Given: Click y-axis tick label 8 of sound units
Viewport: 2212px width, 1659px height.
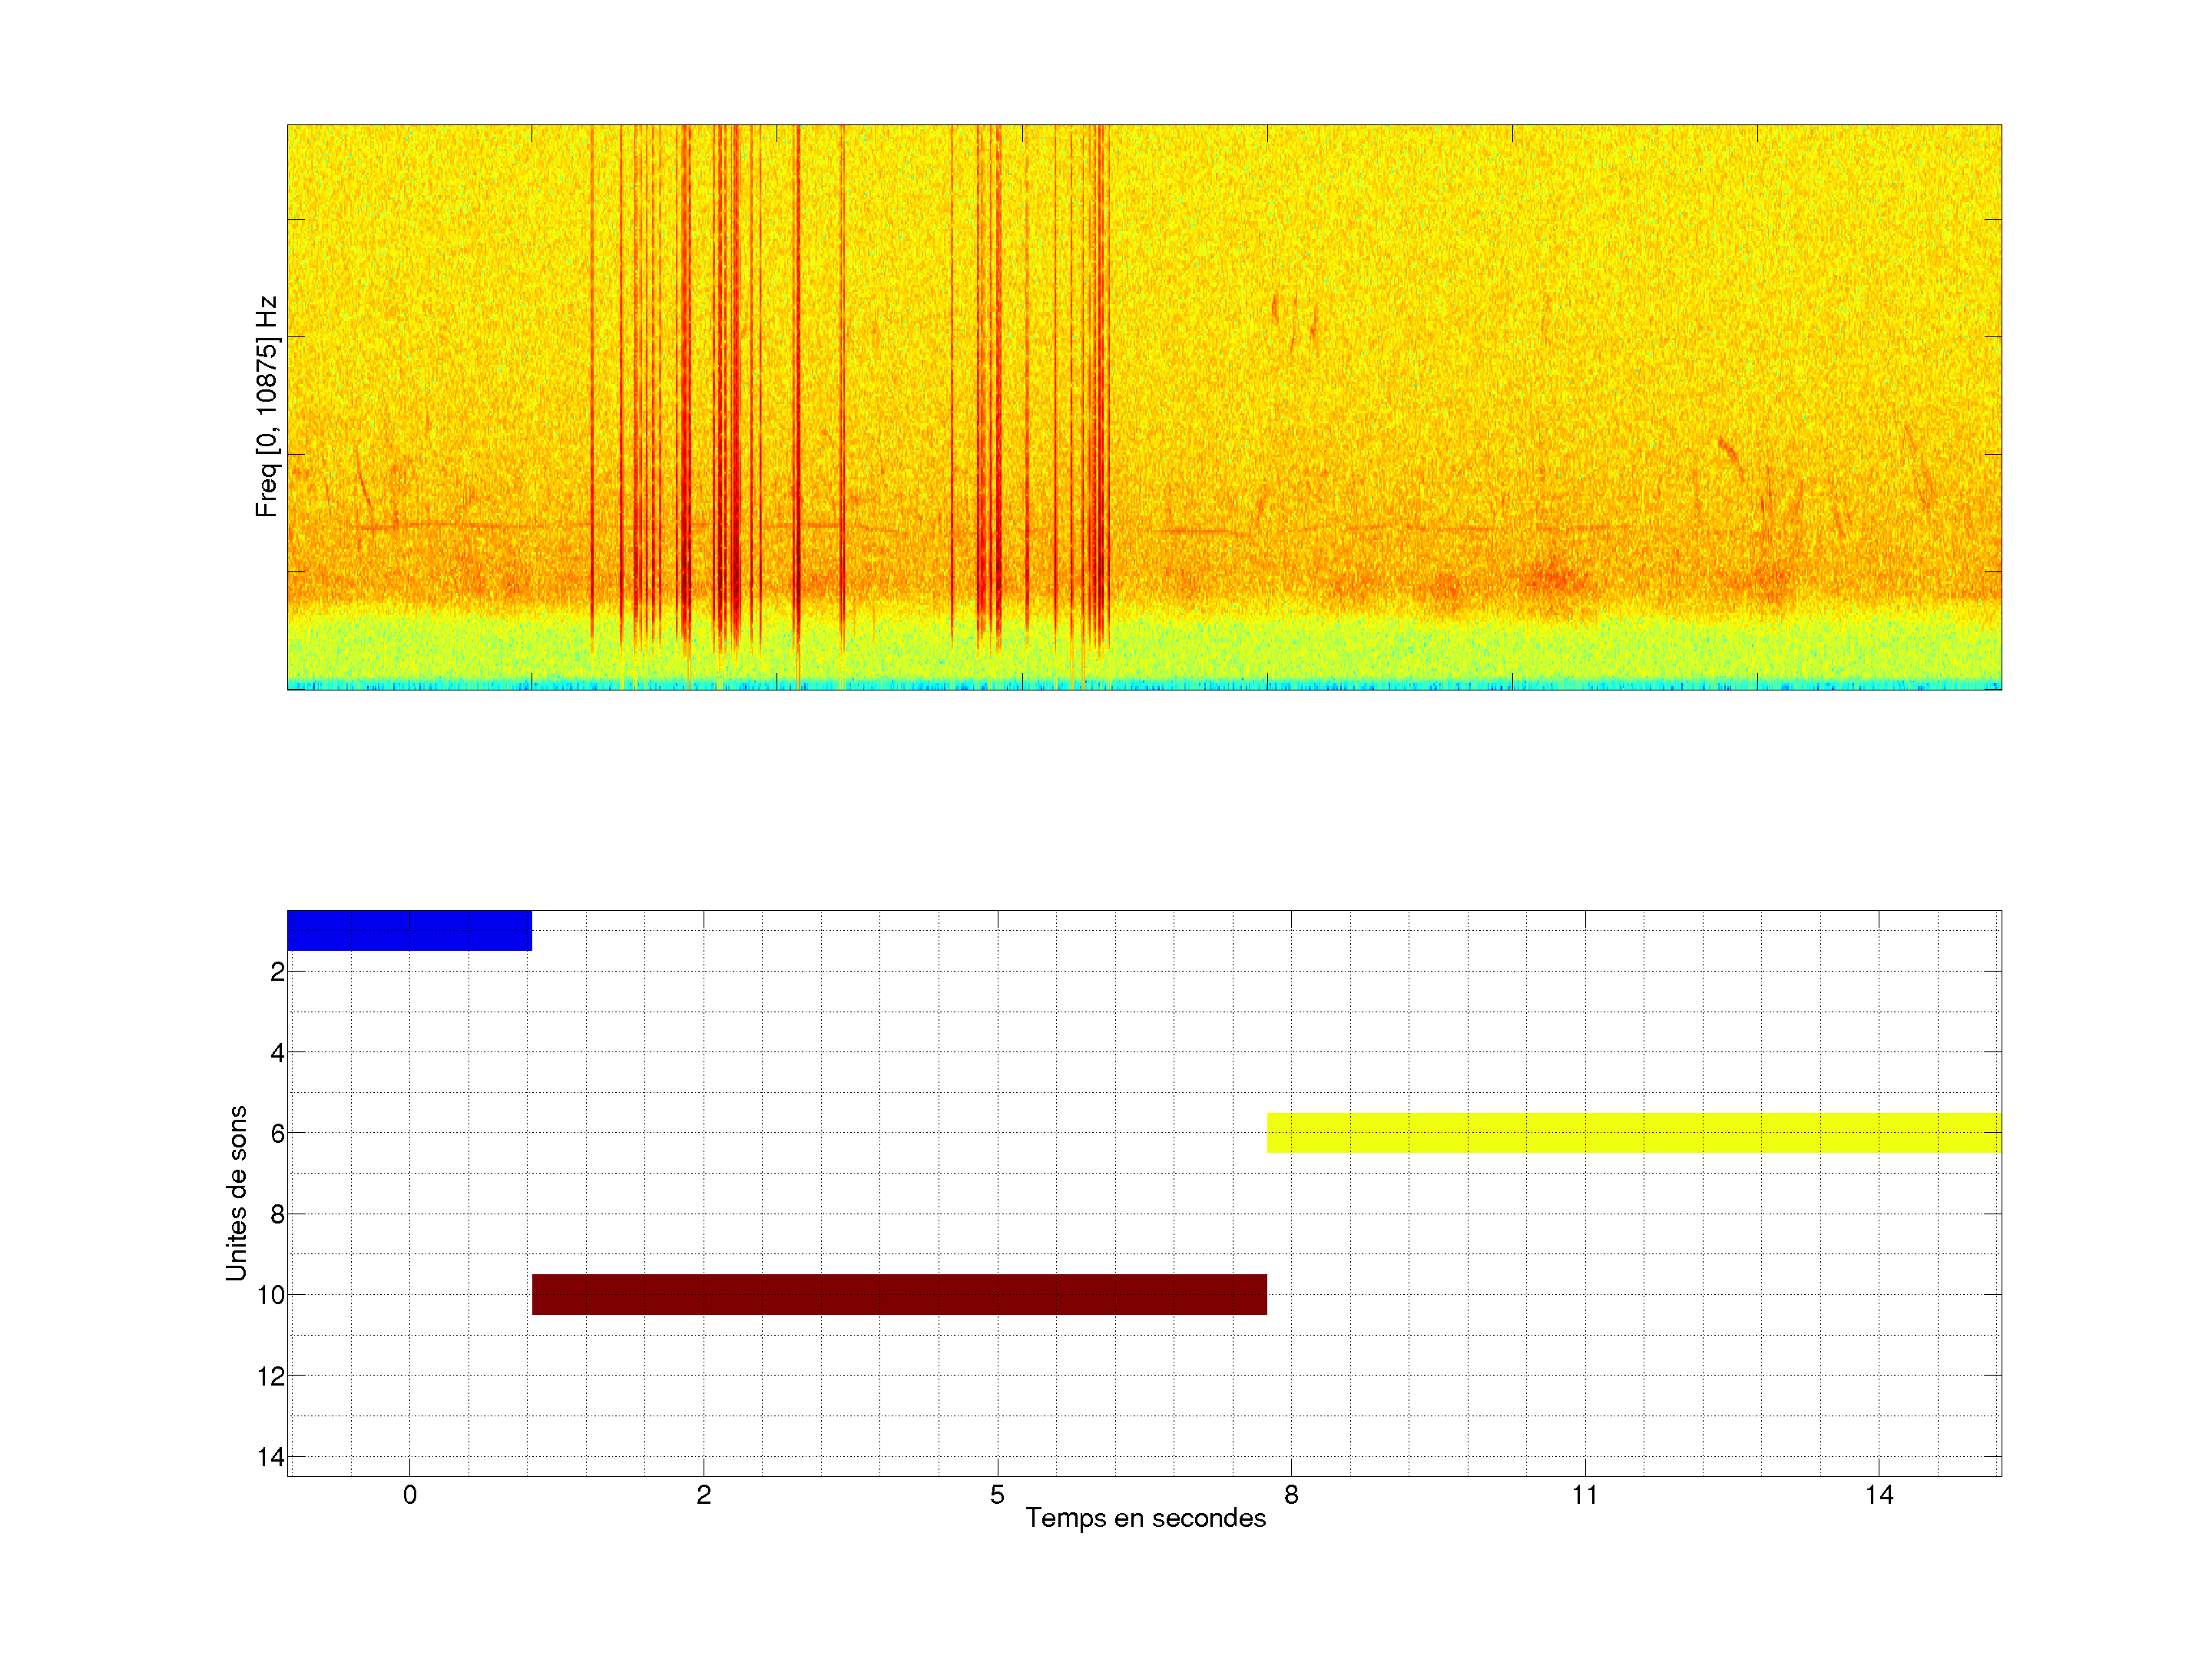Looking at the screenshot, I should 277,1215.
